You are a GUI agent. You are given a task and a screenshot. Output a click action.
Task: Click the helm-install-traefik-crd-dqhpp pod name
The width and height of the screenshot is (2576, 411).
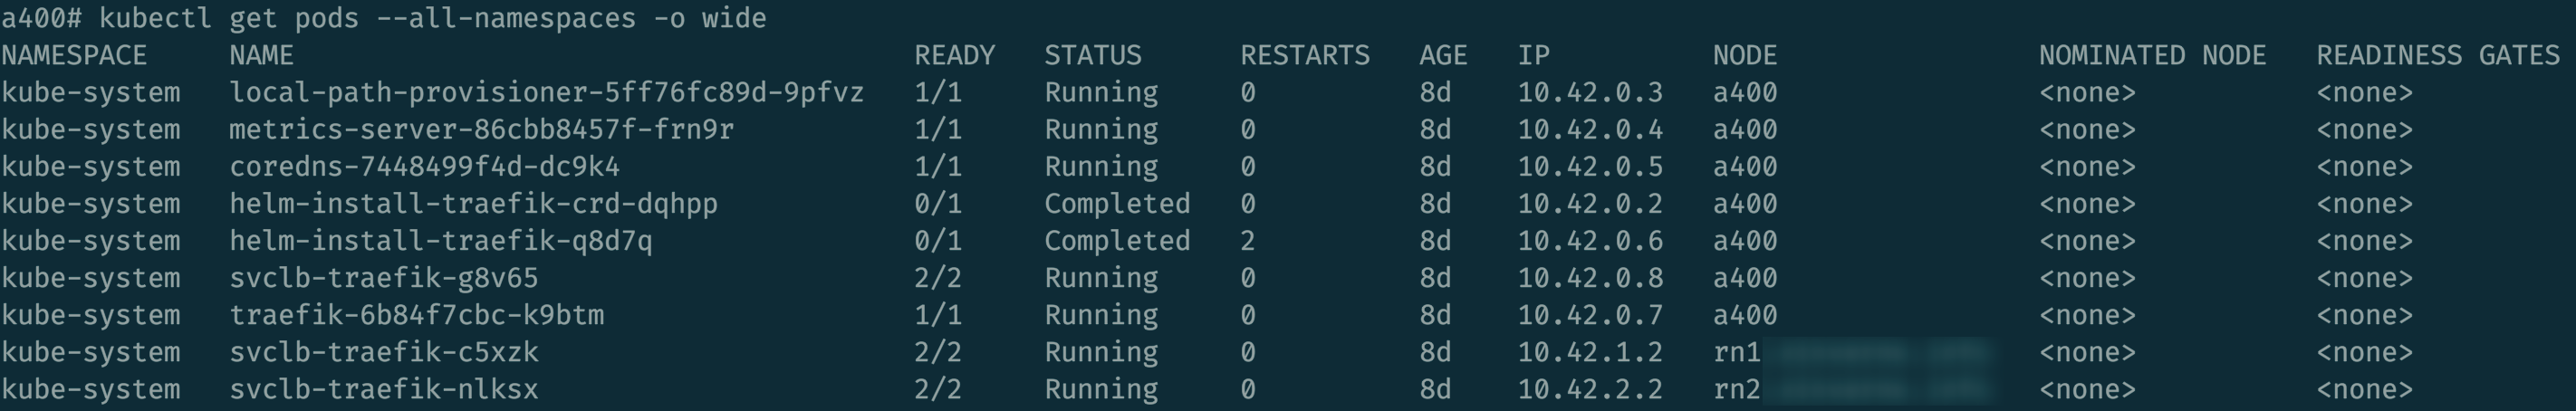coord(473,203)
